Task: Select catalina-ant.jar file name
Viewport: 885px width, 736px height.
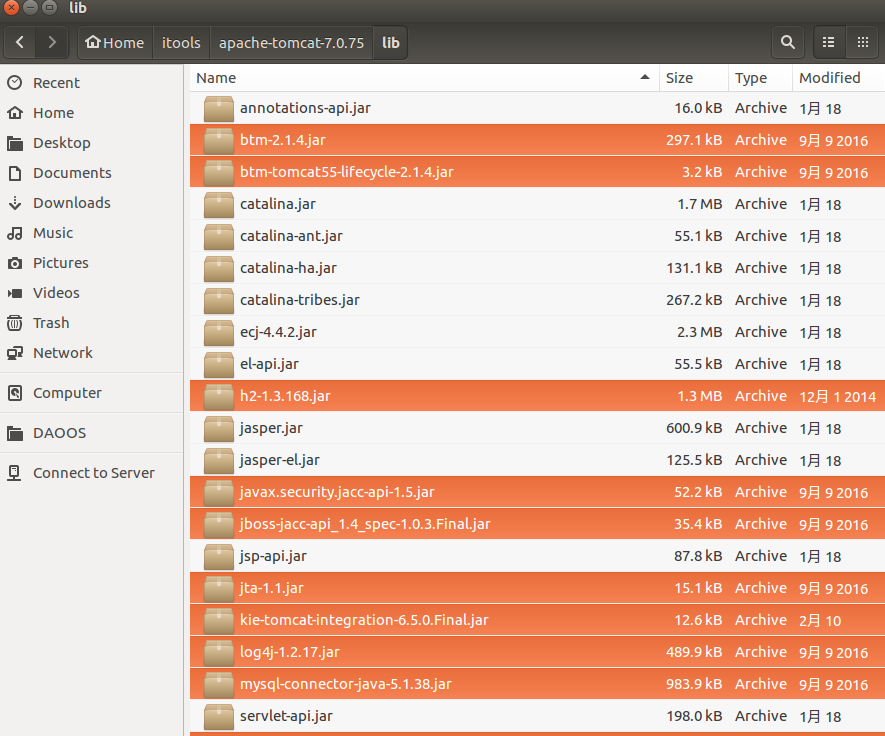Action: [291, 236]
